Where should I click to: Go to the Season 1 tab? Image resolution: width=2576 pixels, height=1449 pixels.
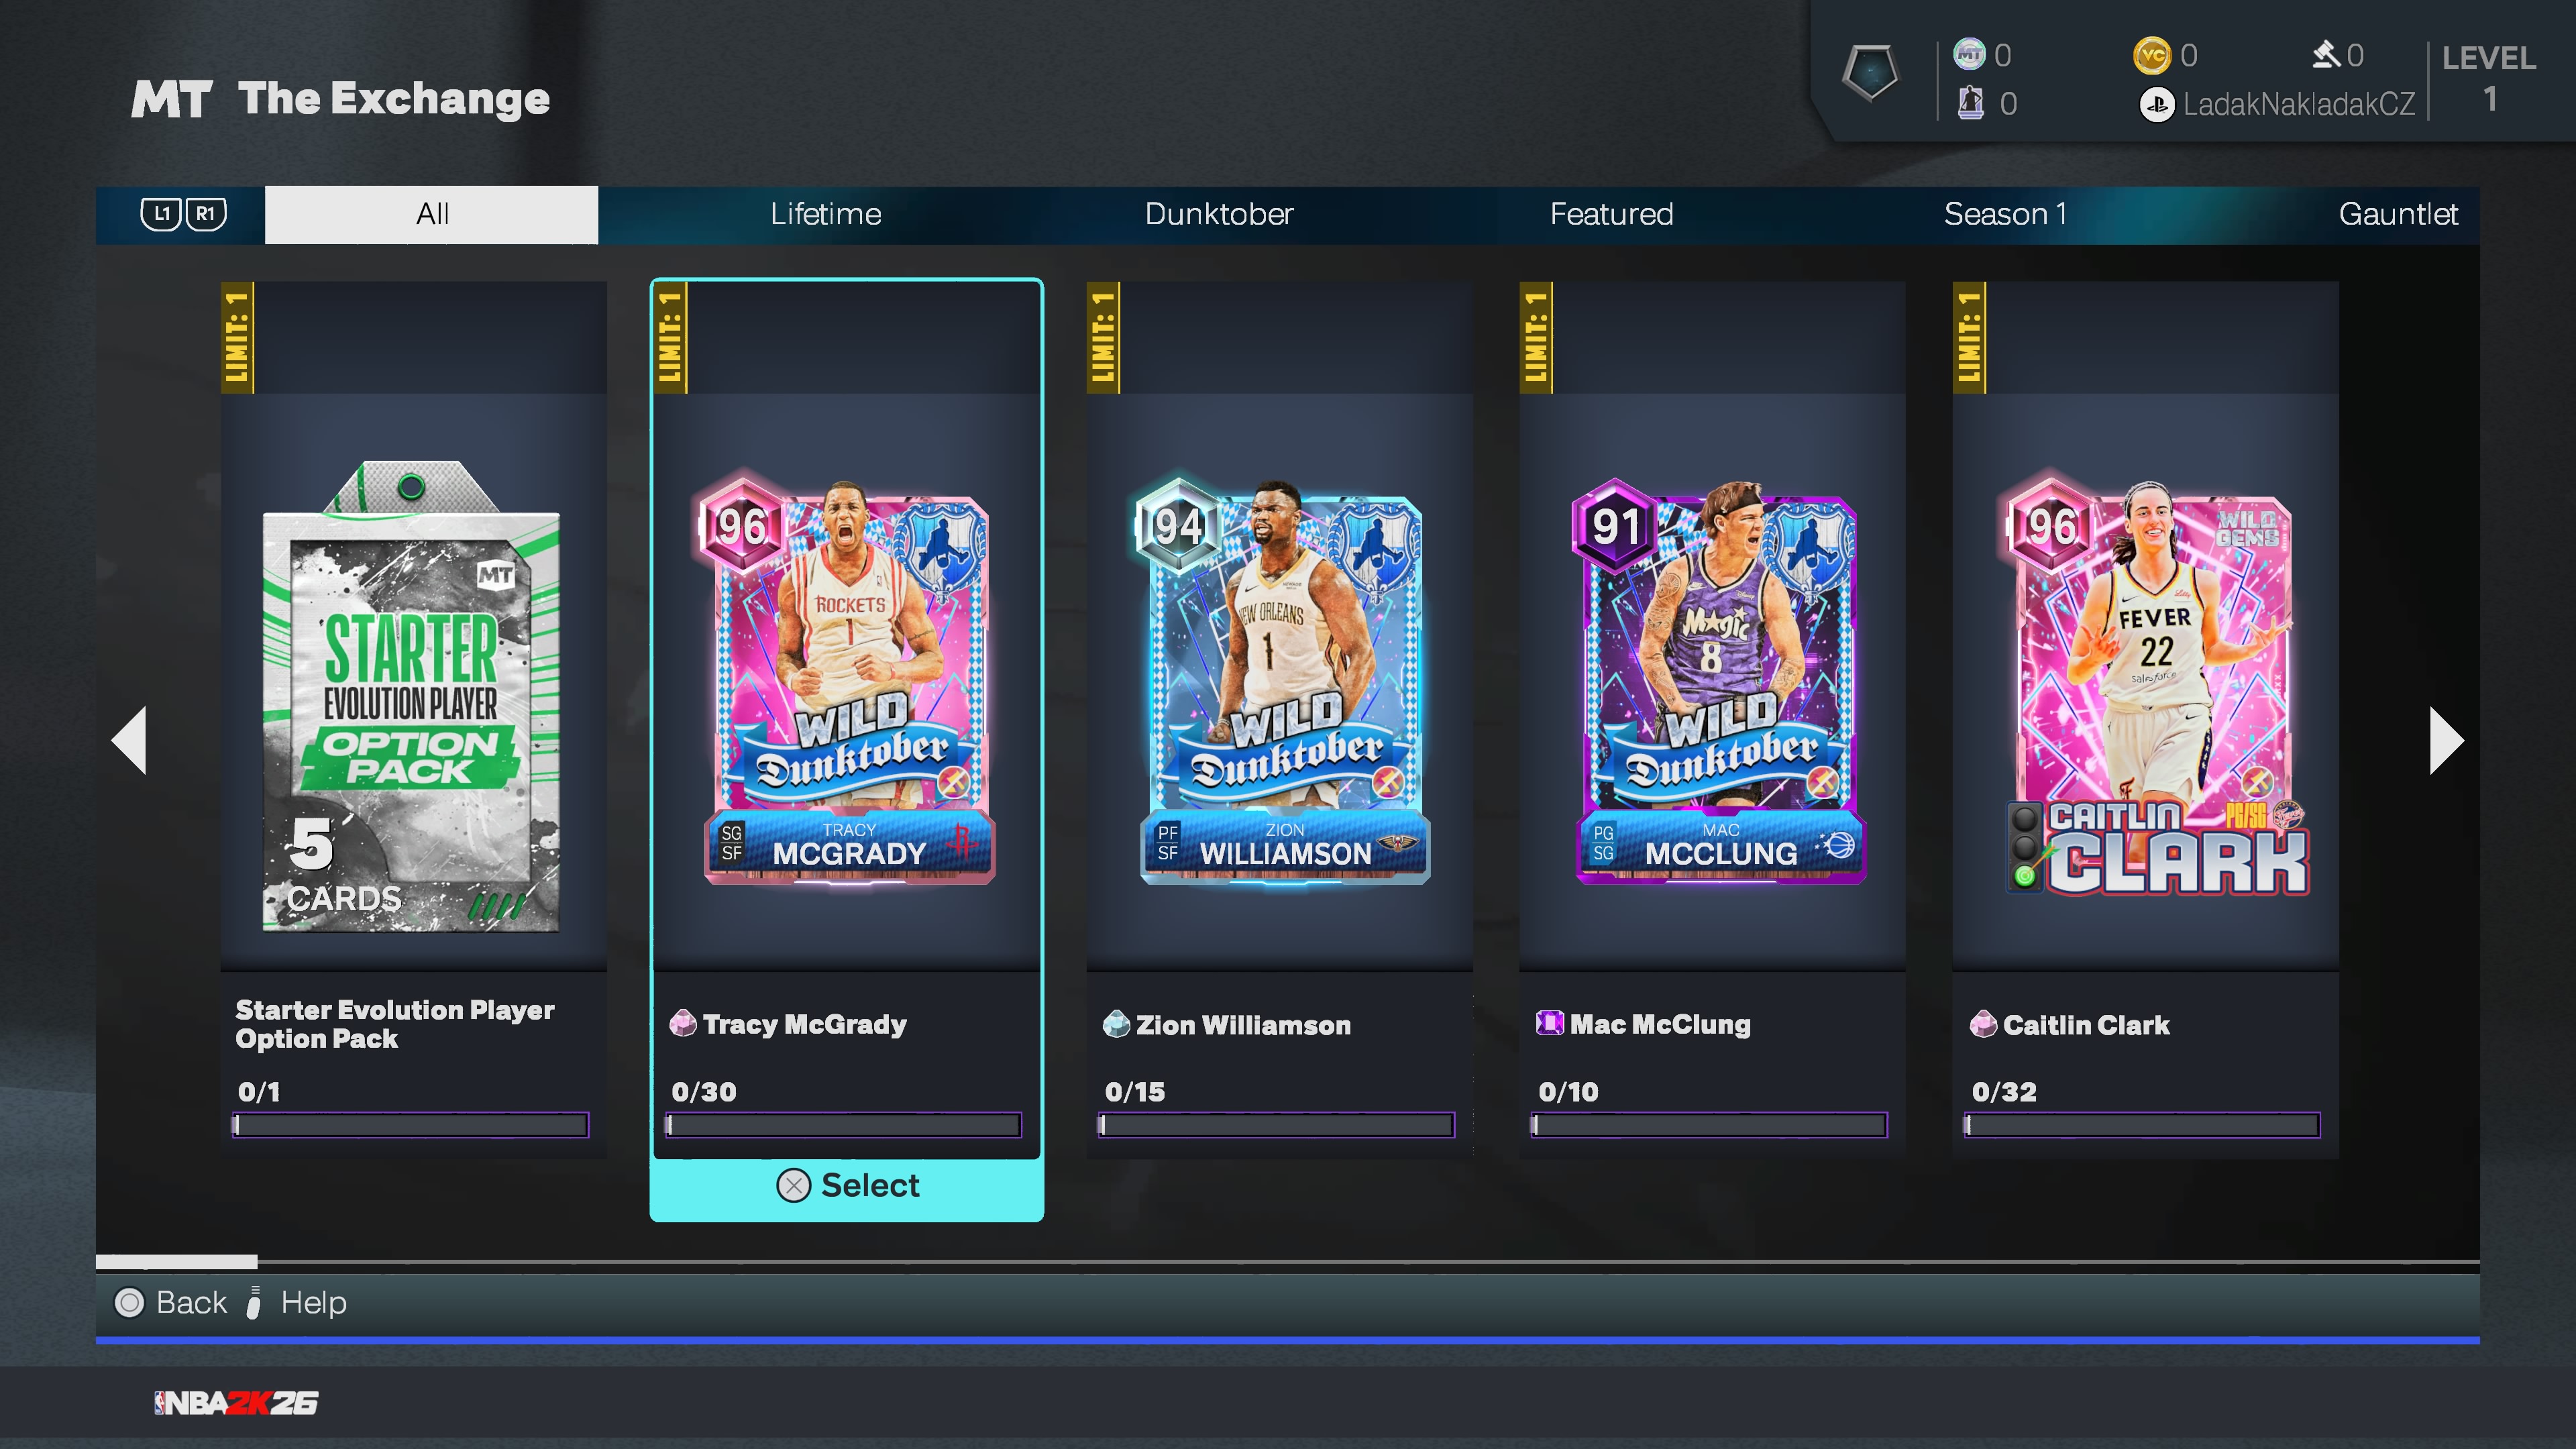click(2004, 214)
